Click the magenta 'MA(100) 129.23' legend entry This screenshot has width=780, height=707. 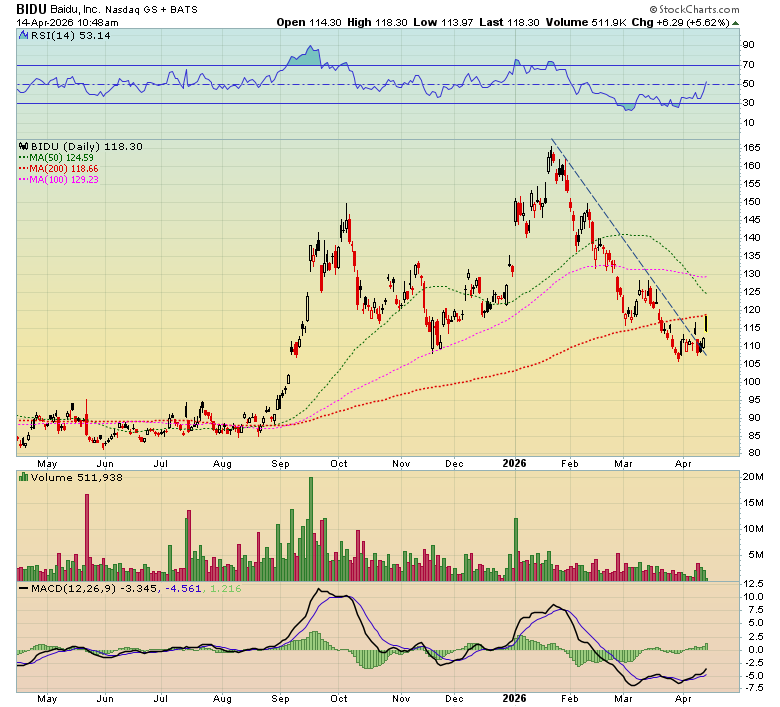59,180
